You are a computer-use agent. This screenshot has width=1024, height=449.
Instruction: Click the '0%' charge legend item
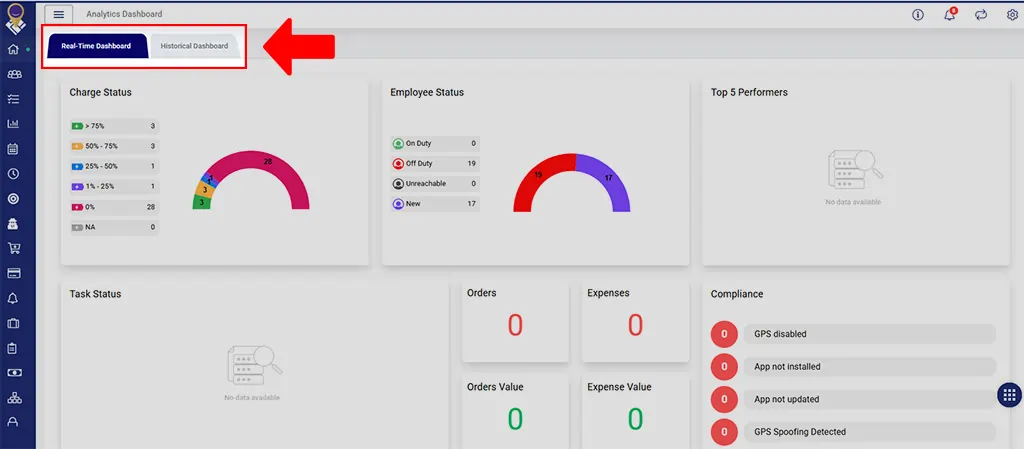pyautogui.click(x=114, y=207)
